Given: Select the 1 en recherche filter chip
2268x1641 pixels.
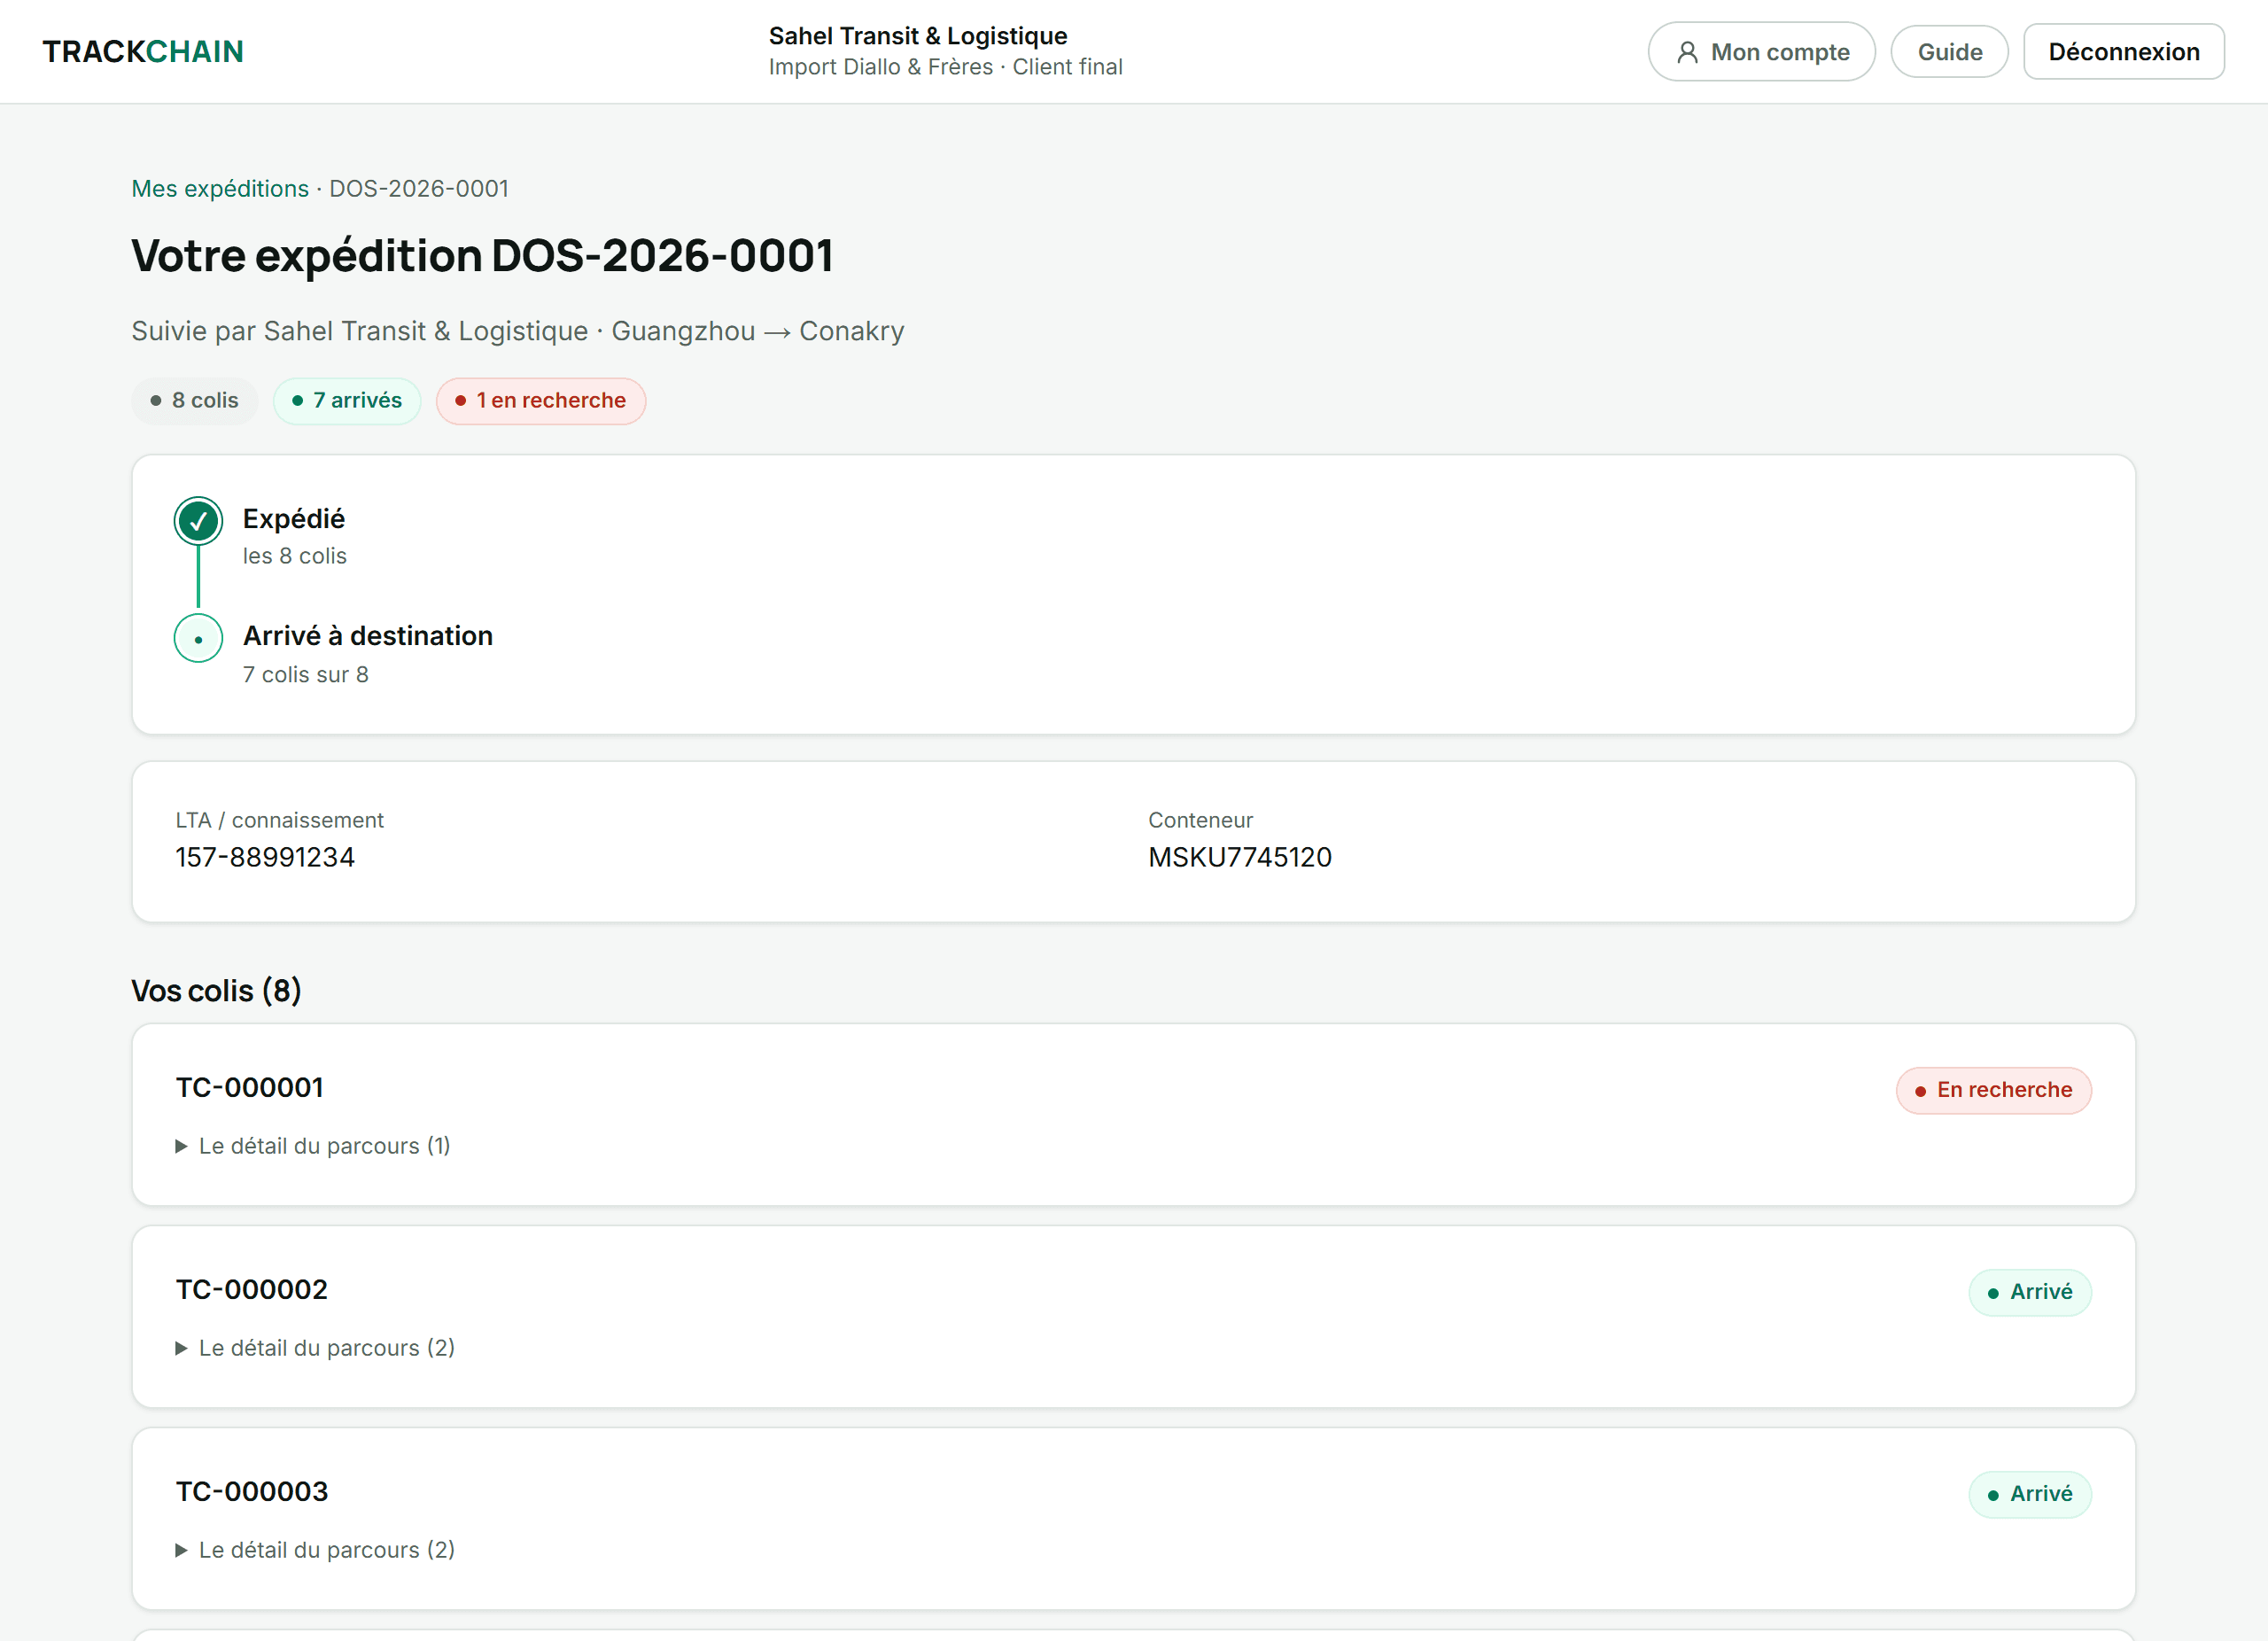Looking at the screenshot, I should click(x=540, y=401).
